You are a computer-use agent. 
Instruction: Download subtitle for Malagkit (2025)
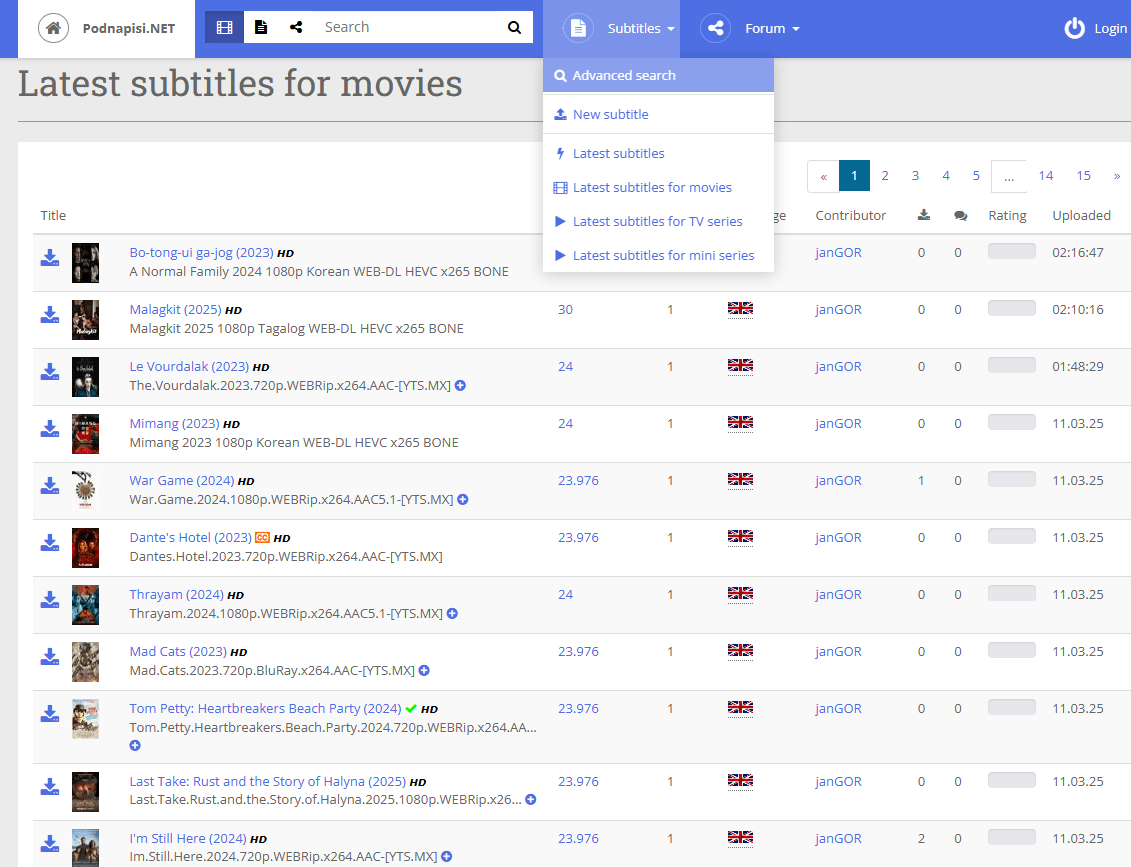click(x=50, y=316)
